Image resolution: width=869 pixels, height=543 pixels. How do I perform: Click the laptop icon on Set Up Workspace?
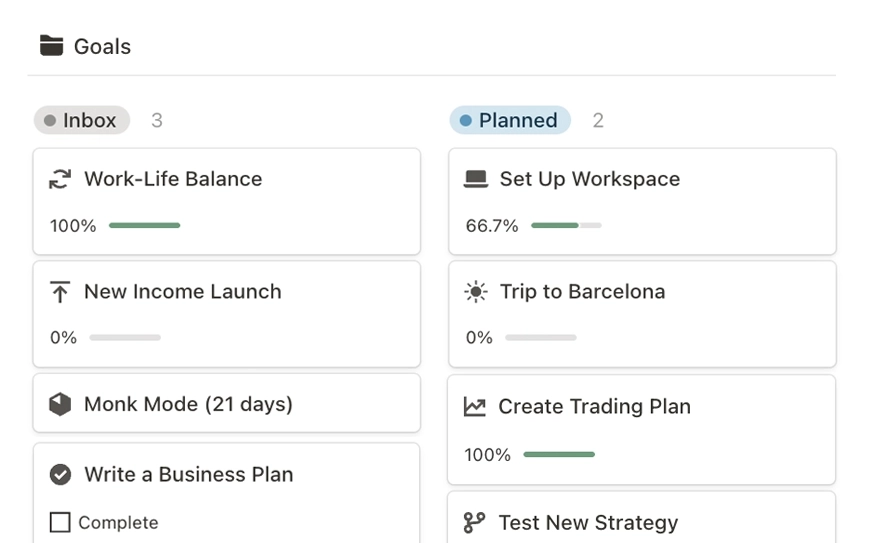pos(476,179)
